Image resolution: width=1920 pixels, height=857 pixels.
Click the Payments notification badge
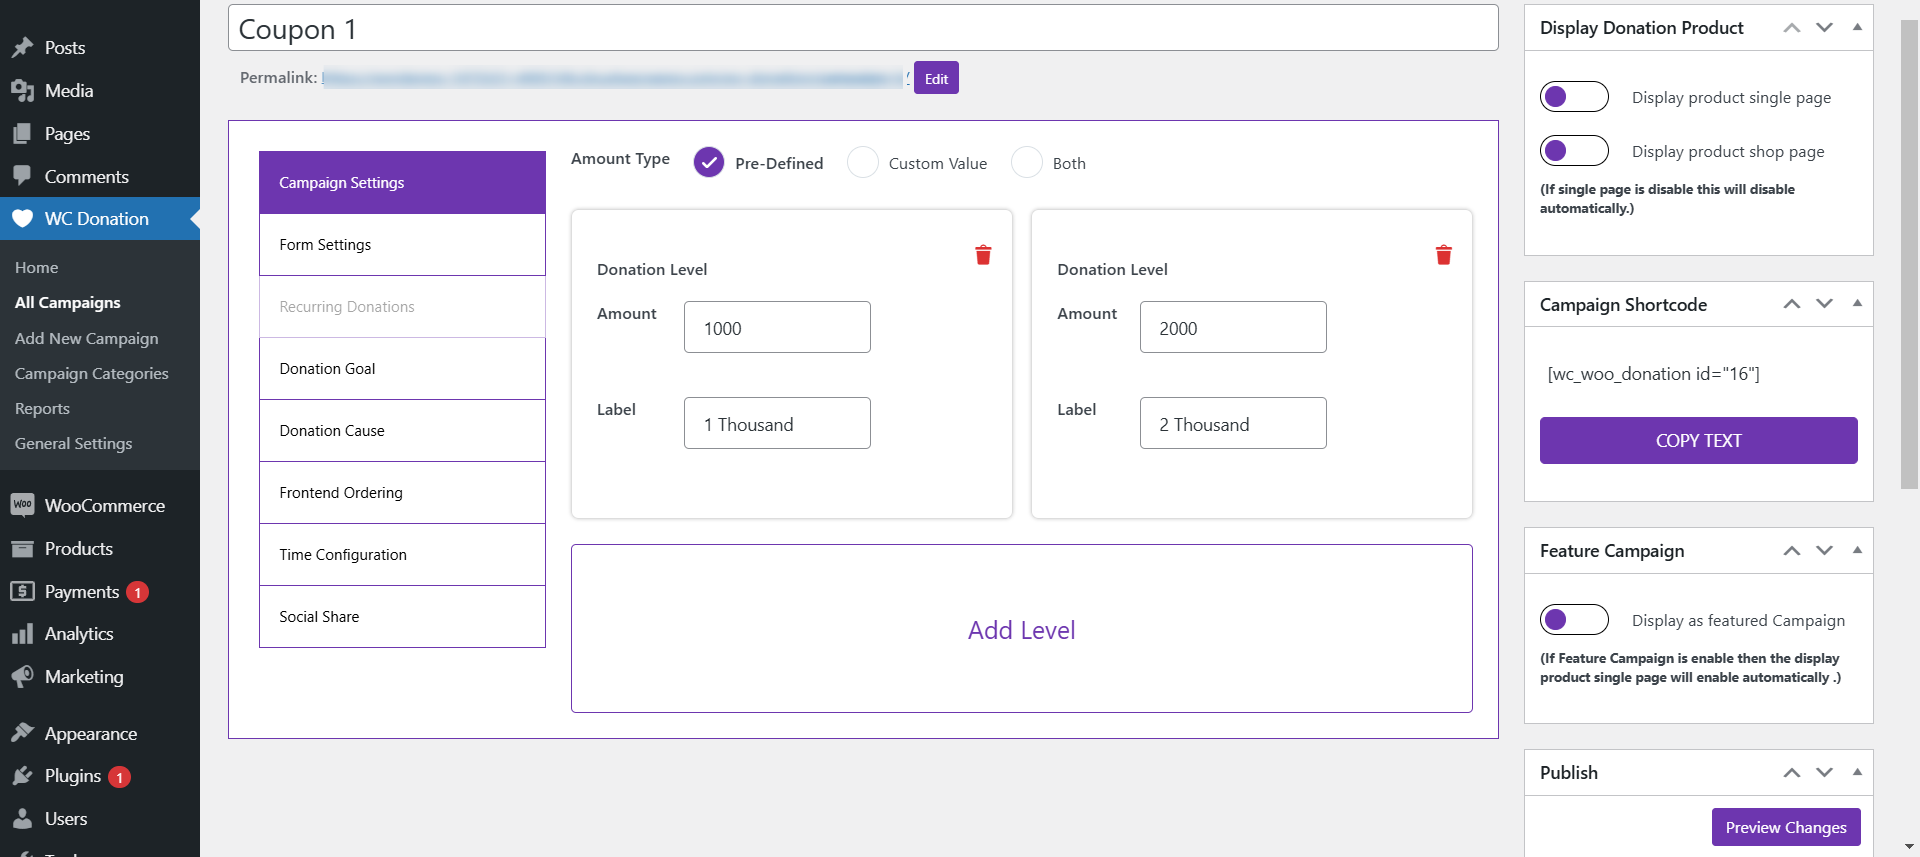click(137, 592)
